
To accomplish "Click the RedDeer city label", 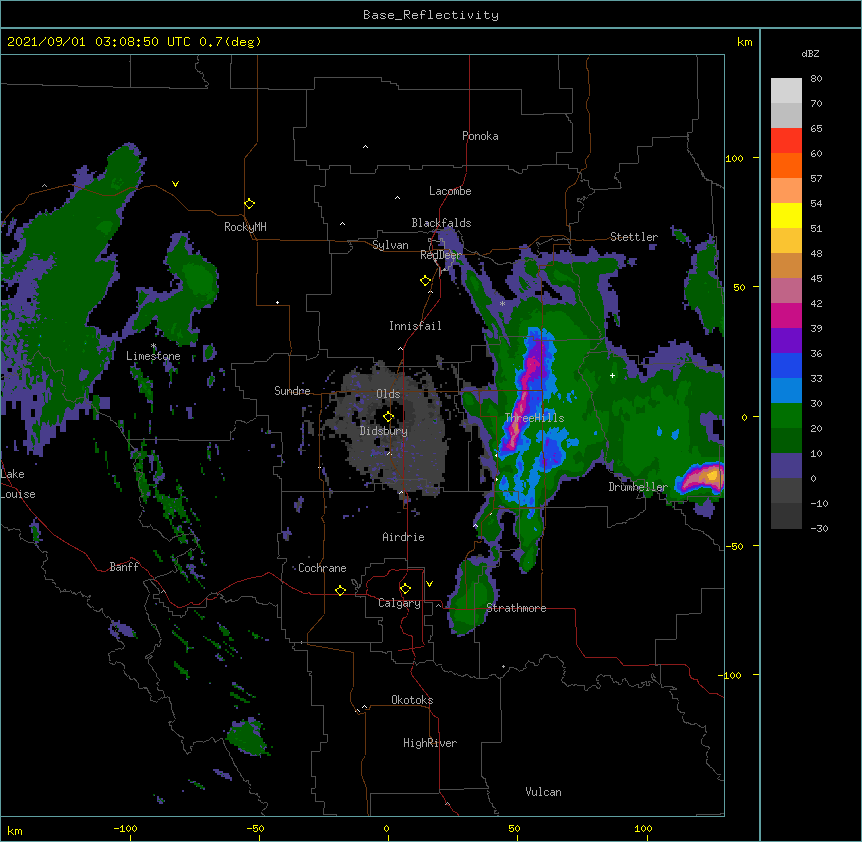I will [441, 255].
